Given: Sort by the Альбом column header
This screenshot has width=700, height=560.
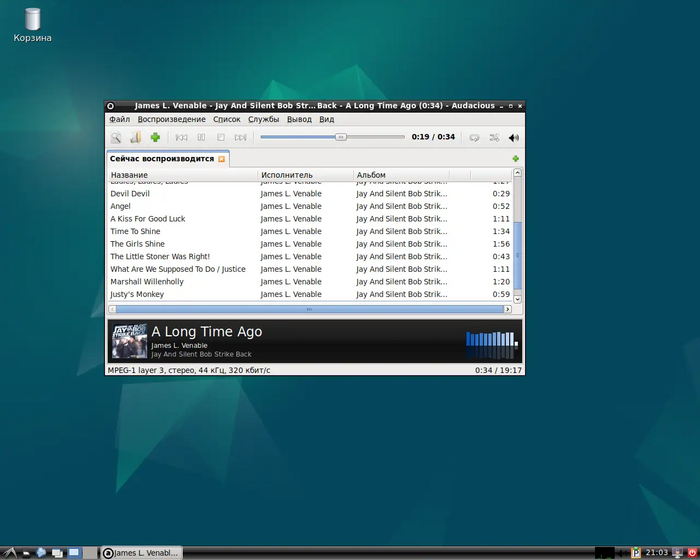Looking at the screenshot, I should coord(401,175).
